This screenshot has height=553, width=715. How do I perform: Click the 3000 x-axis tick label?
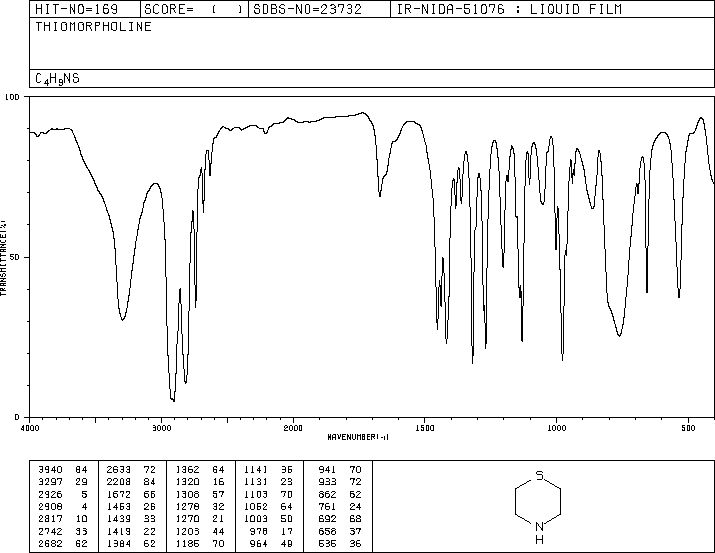coord(162,428)
